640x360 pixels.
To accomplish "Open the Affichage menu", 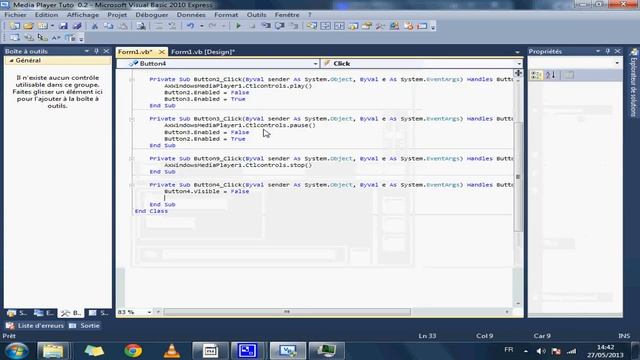I will 82,15.
